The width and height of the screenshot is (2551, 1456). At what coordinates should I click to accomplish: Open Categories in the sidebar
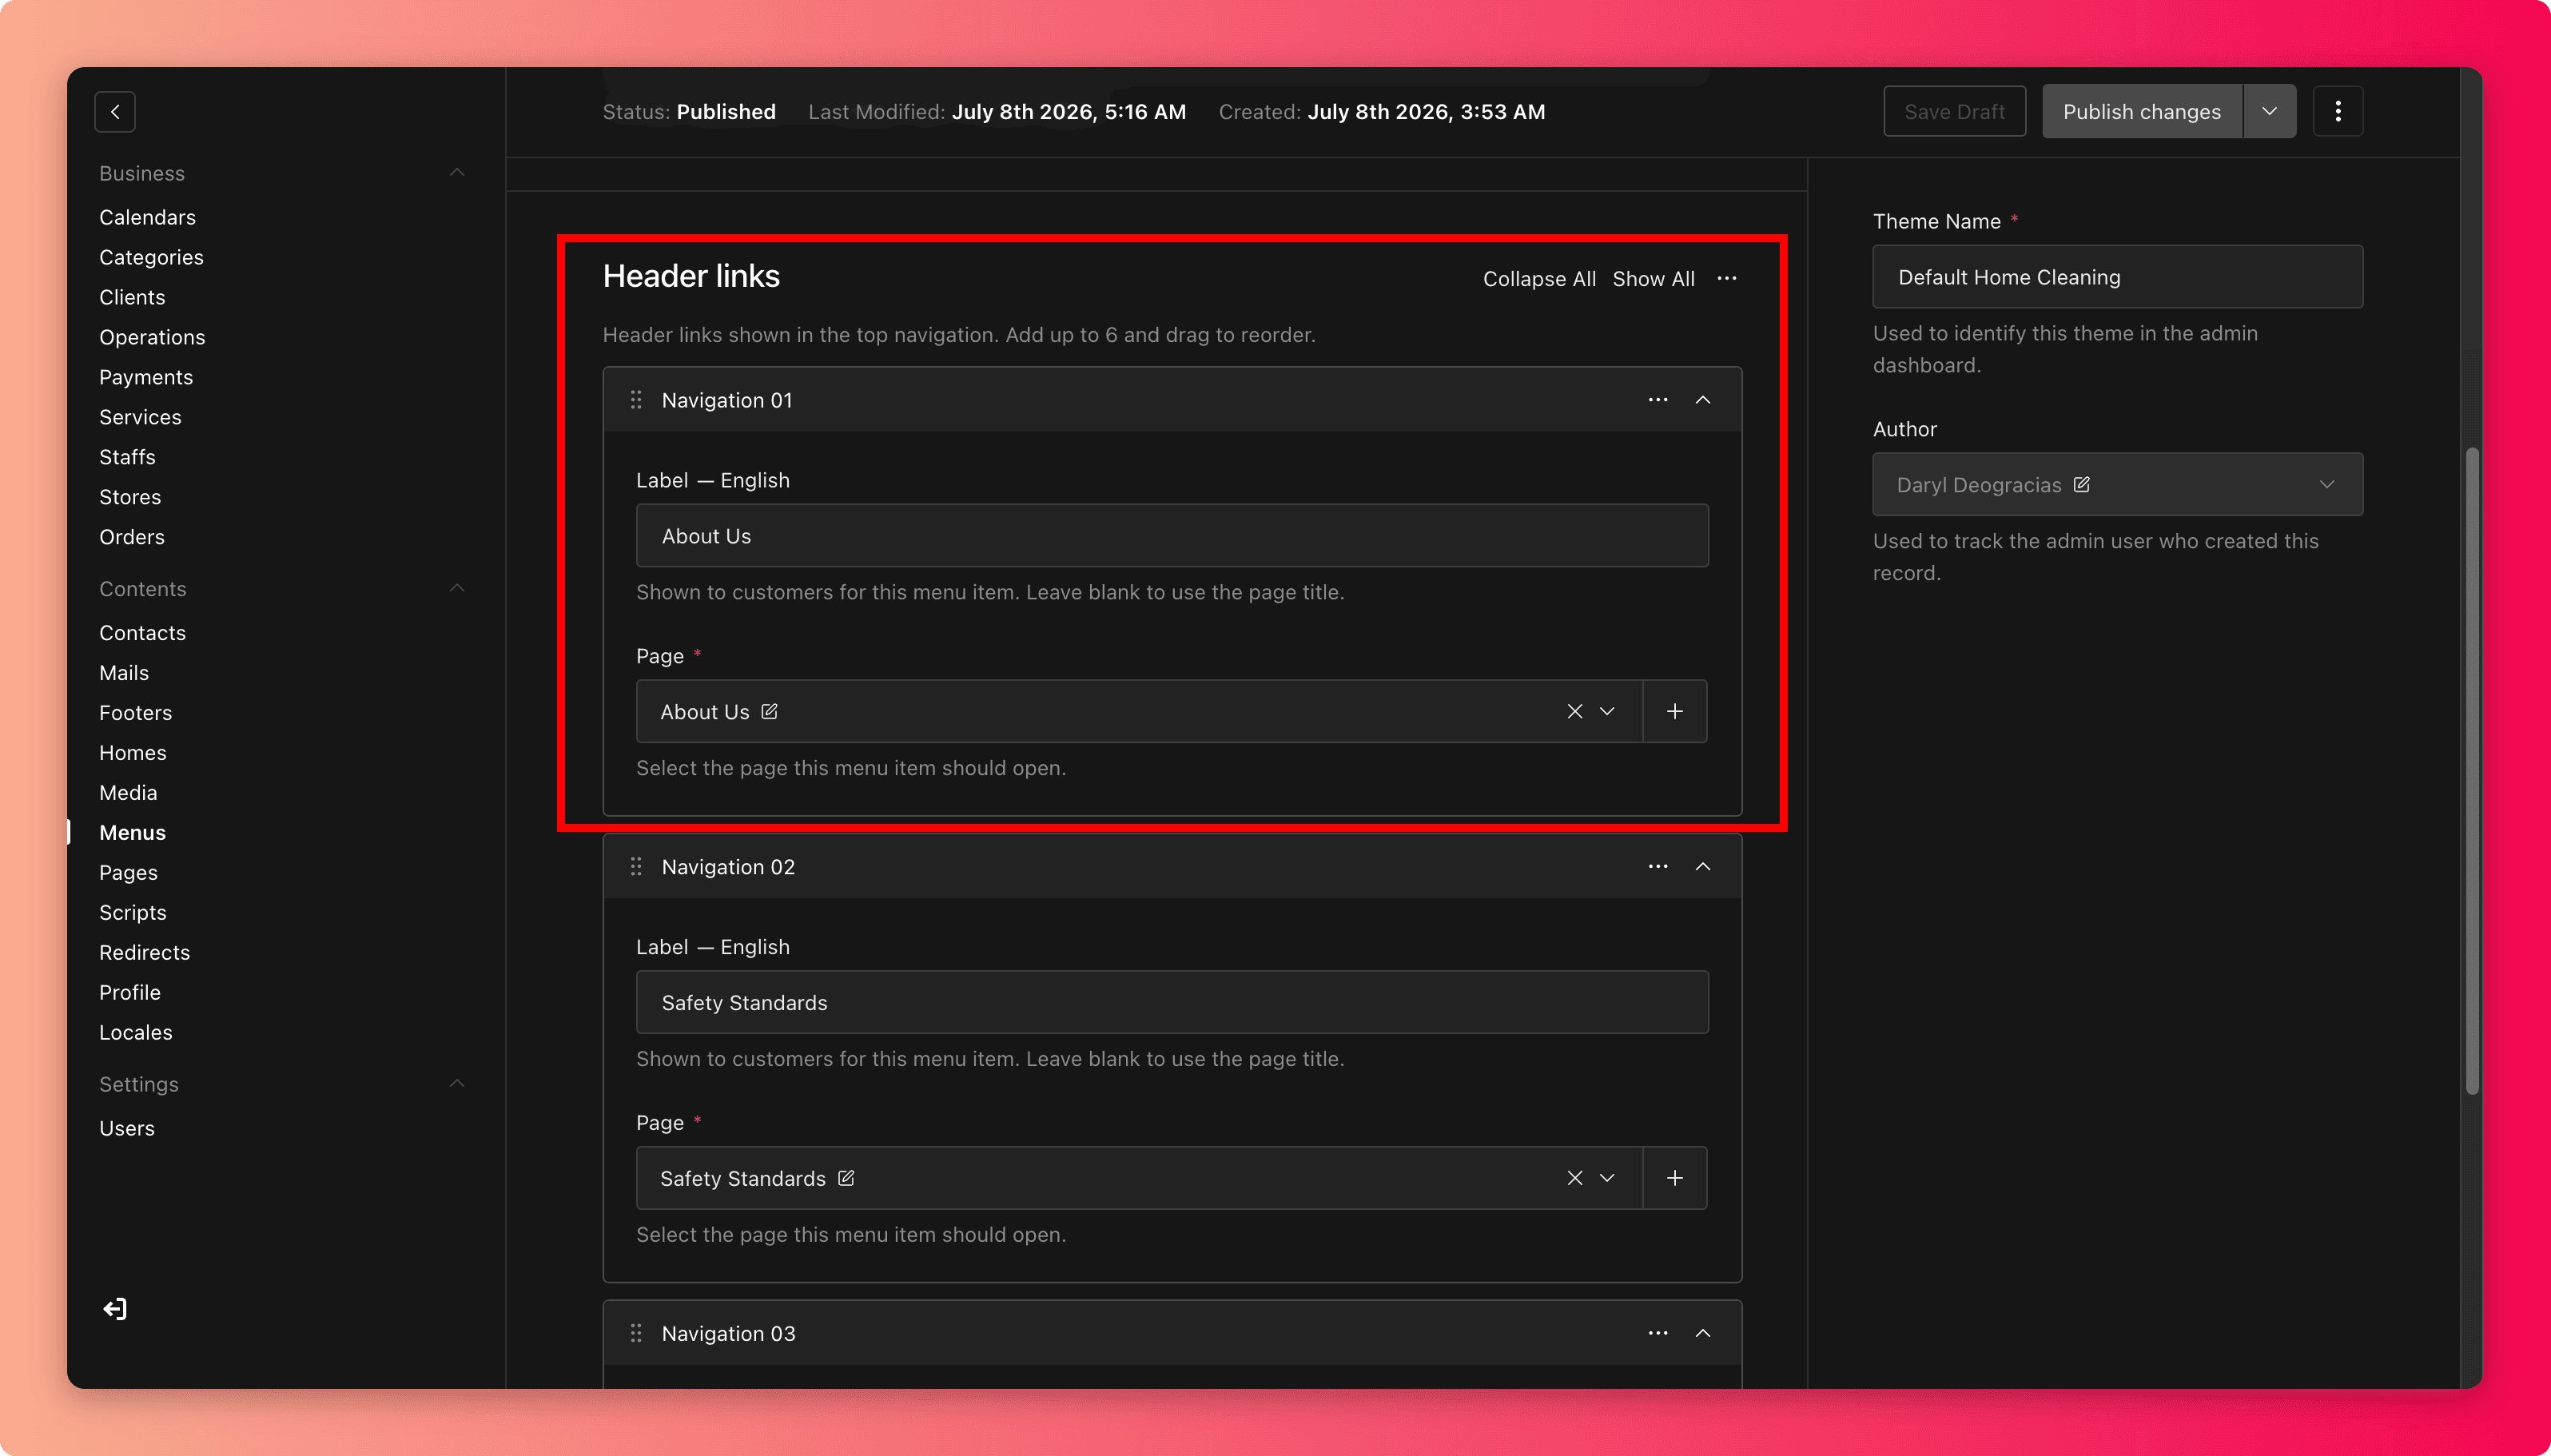[151, 257]
